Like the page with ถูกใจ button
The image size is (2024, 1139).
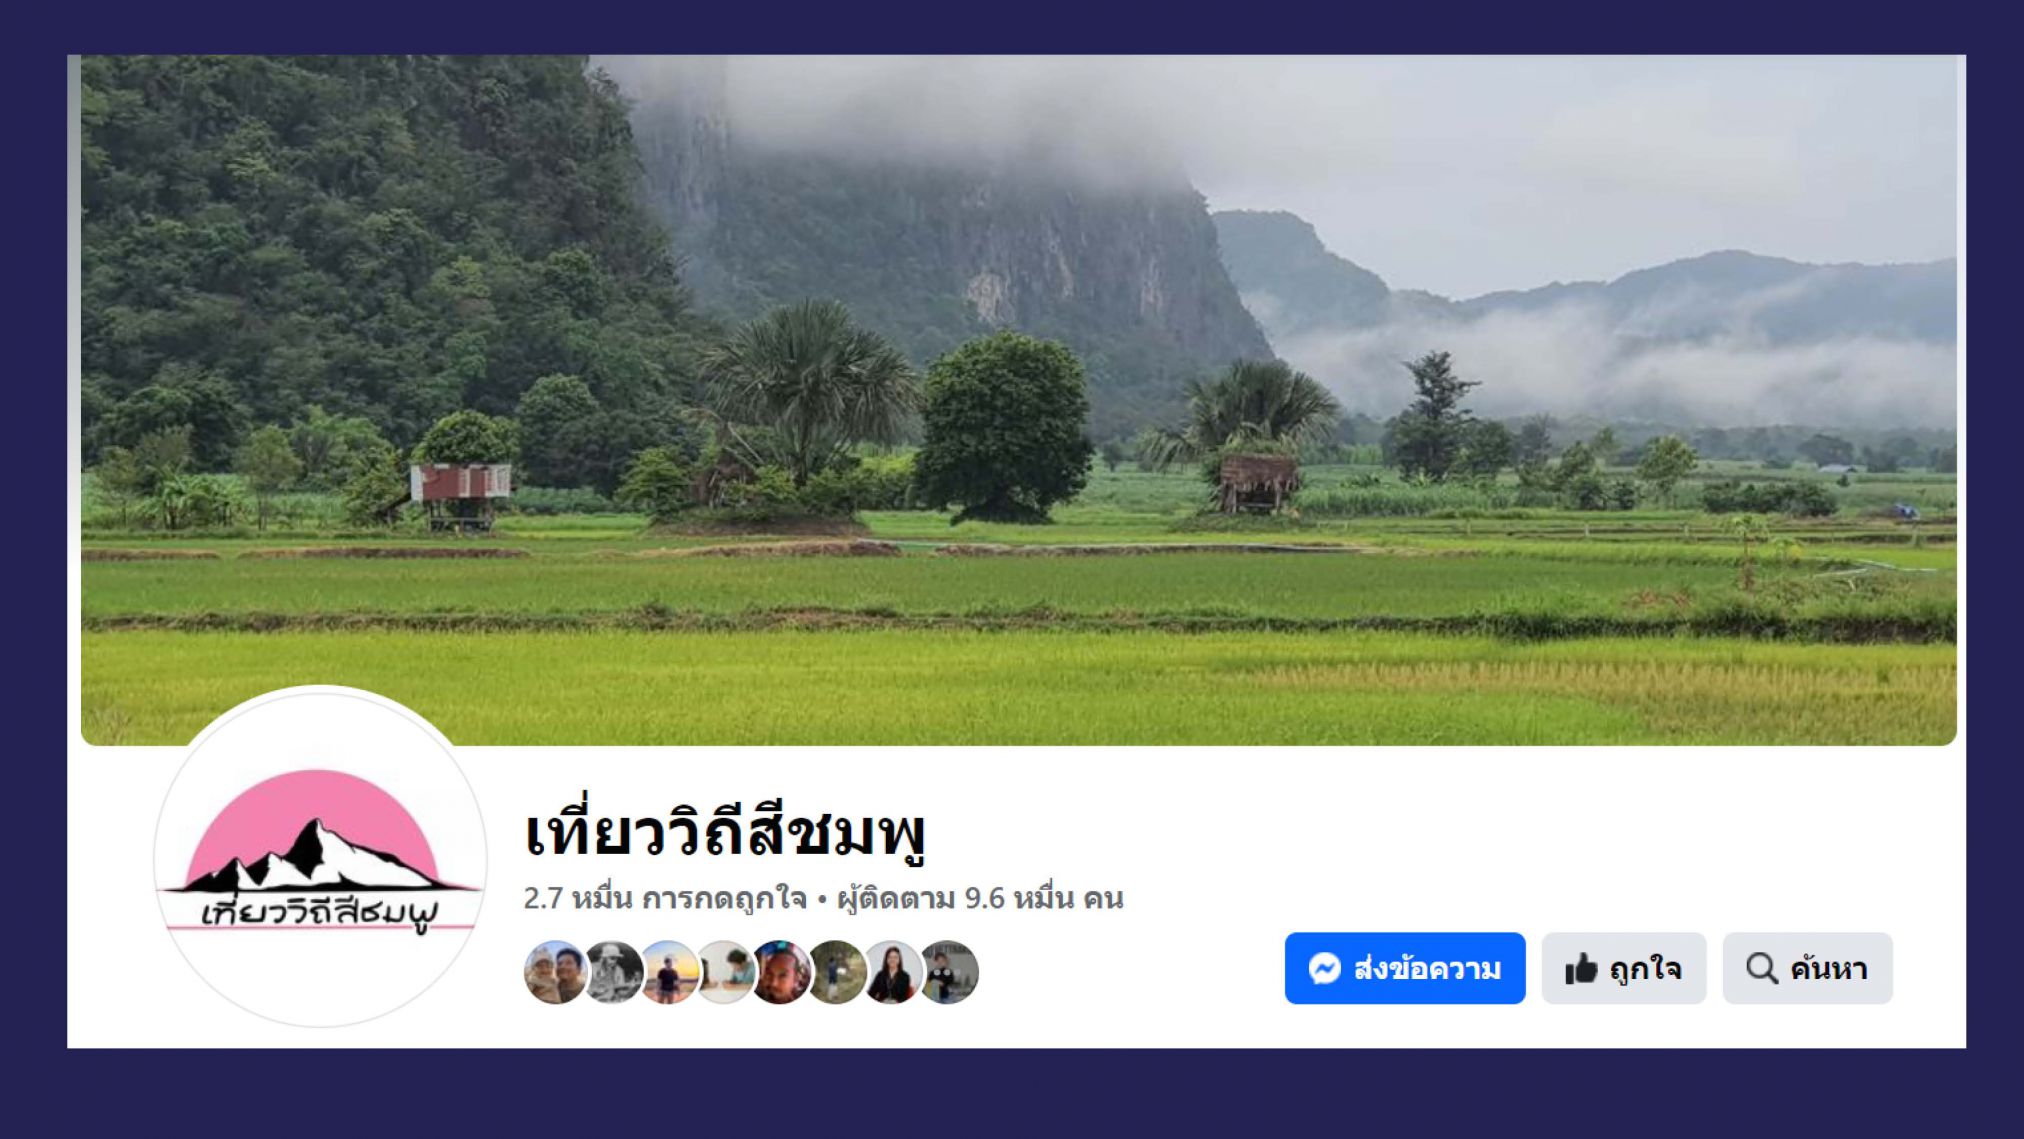coord(1624,968)
